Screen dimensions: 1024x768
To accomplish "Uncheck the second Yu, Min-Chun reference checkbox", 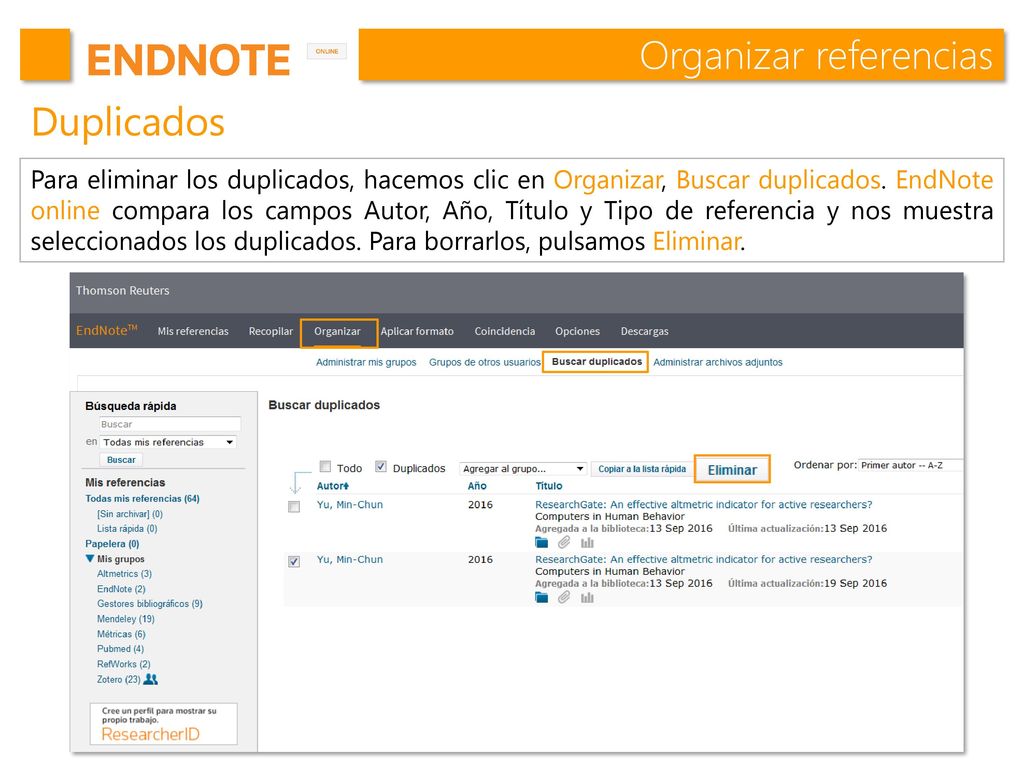I will tap(294, 562).
